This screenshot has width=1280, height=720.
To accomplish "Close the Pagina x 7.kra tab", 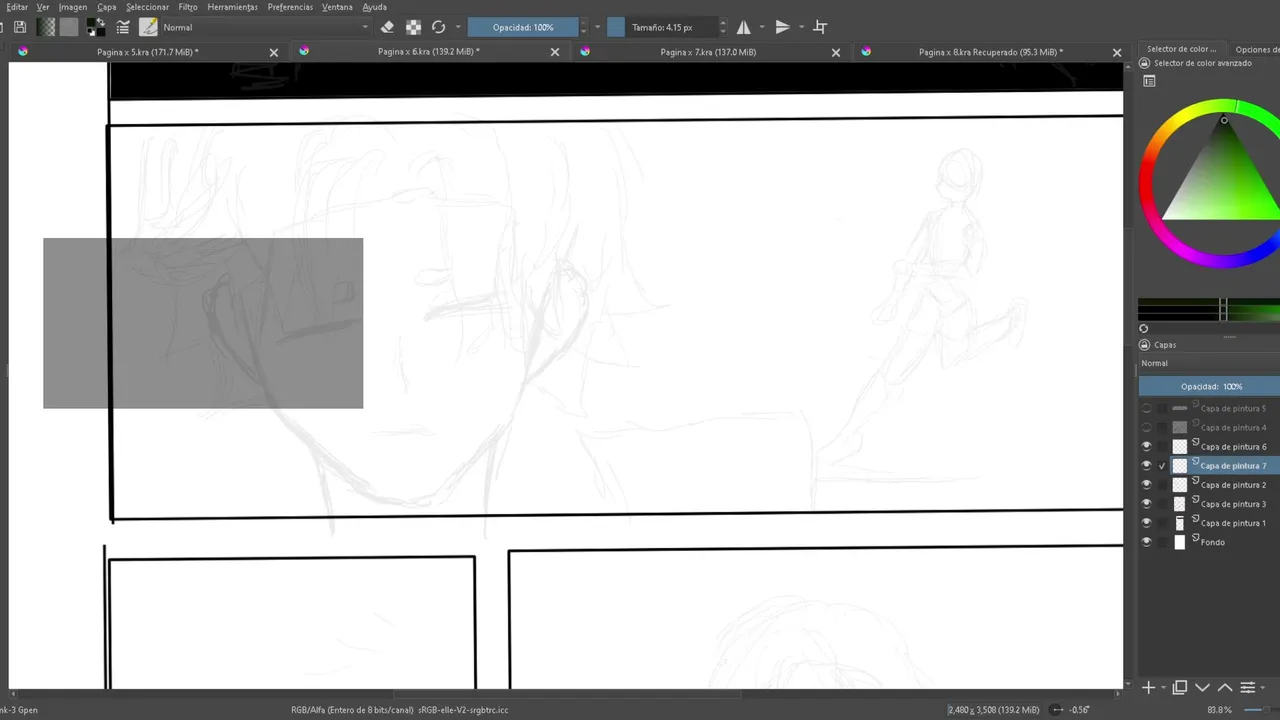I will click(x=836, y=52).
